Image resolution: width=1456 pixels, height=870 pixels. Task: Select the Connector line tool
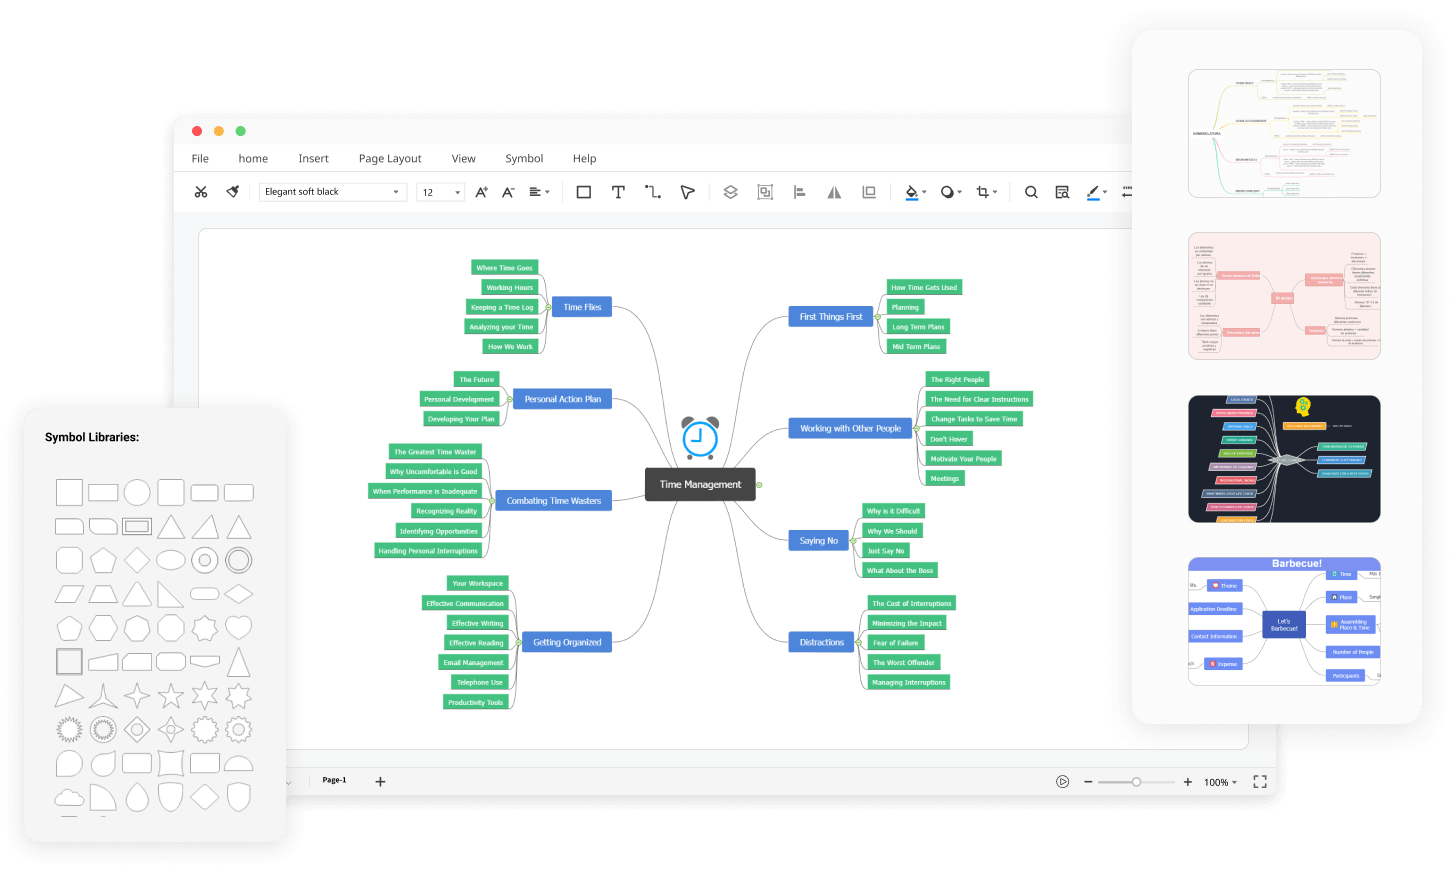point(652,191)
